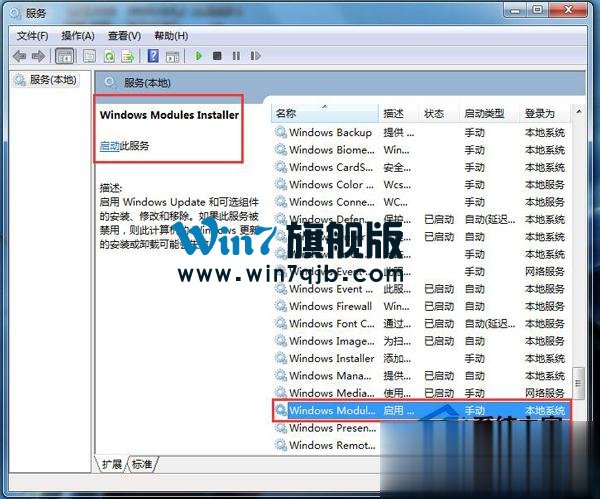Open the 查看(V) menu

[124, 36]
